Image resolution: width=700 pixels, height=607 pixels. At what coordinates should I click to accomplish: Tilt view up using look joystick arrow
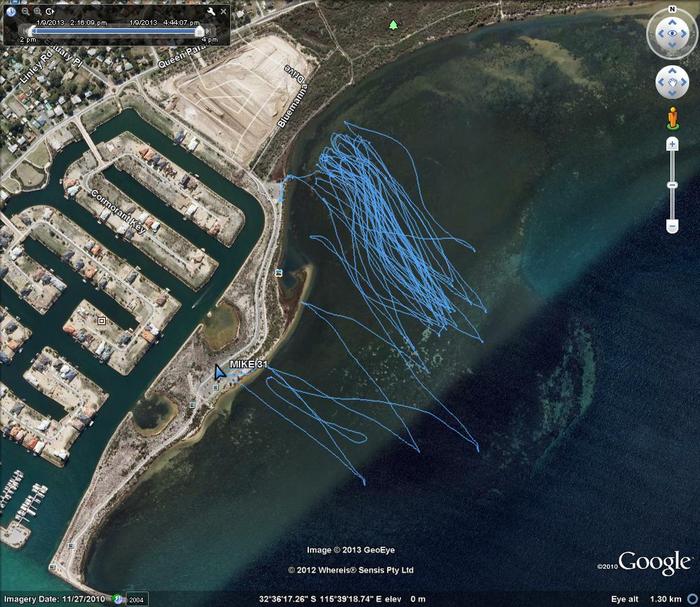point(672,22)
